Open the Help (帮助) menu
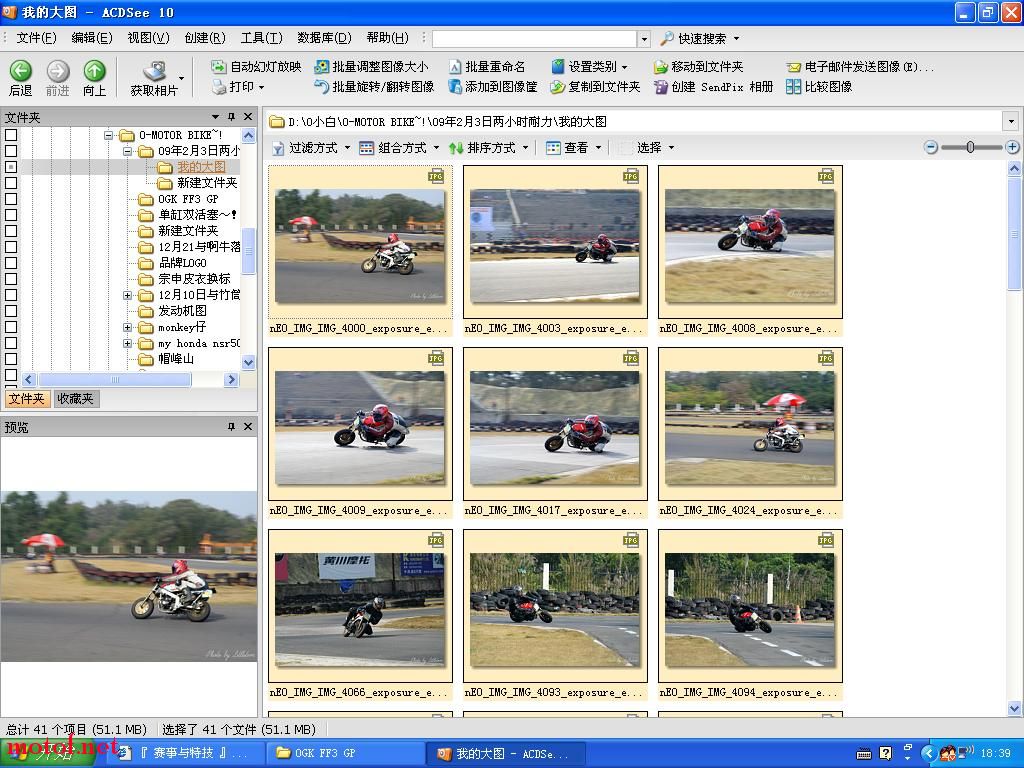 387,38
